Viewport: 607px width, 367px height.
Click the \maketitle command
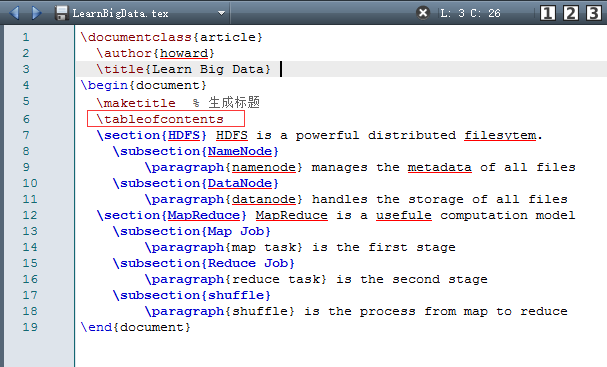tap(136, 103)
